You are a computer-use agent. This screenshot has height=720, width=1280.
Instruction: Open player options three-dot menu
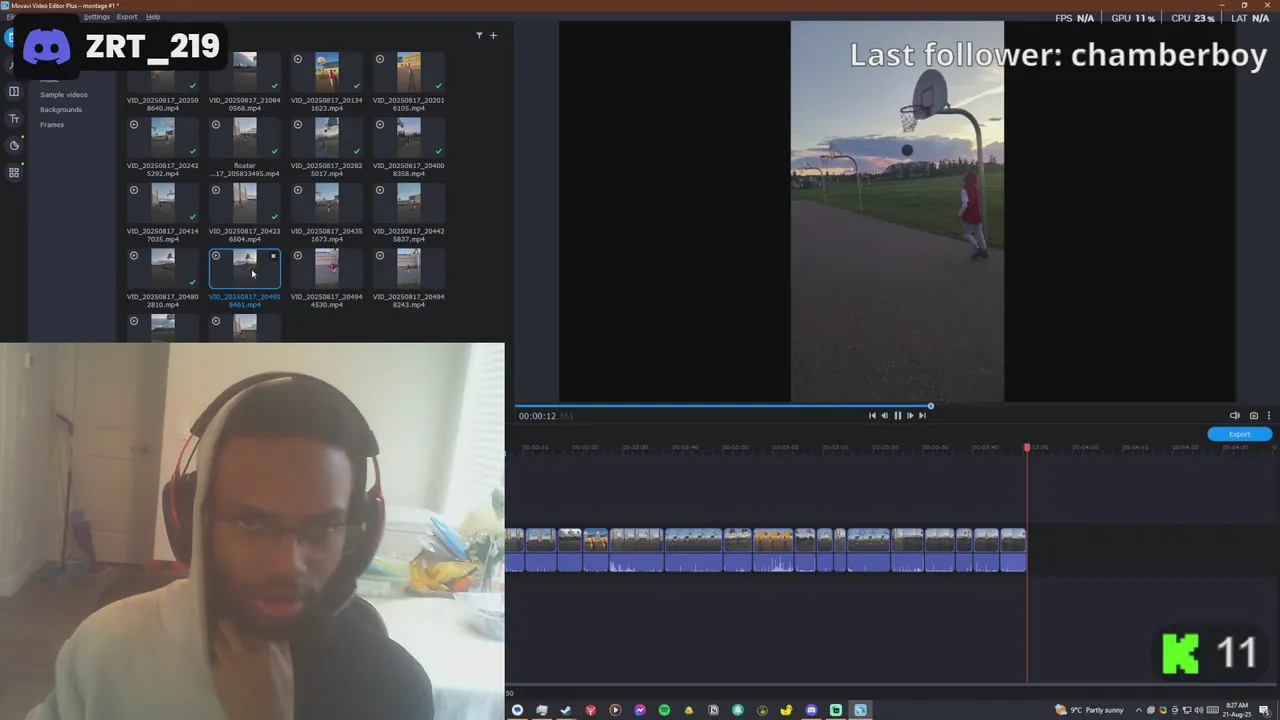click(x=1269, y=416)
